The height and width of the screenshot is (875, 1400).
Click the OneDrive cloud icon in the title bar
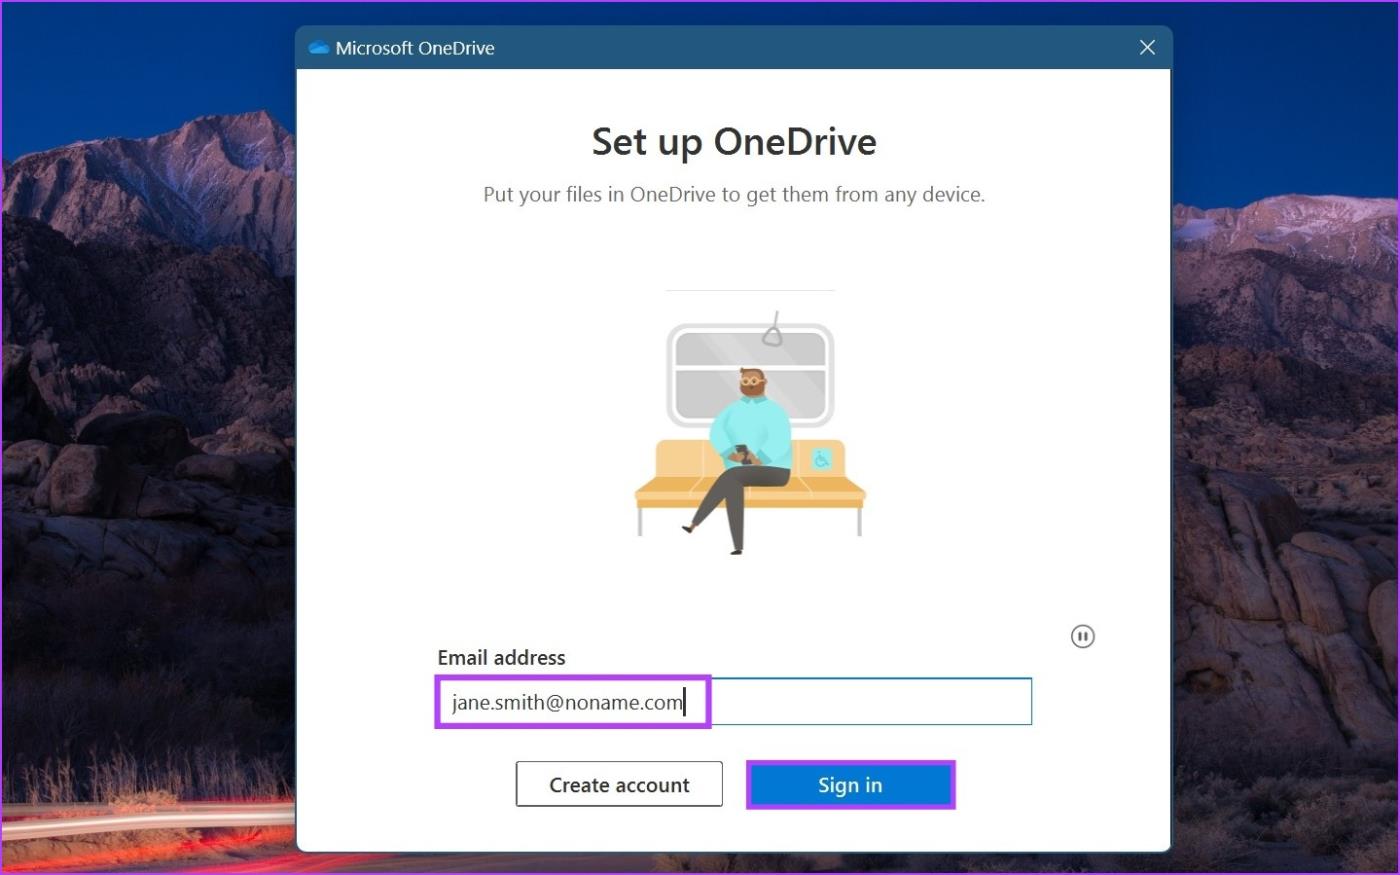pos(318,47)
